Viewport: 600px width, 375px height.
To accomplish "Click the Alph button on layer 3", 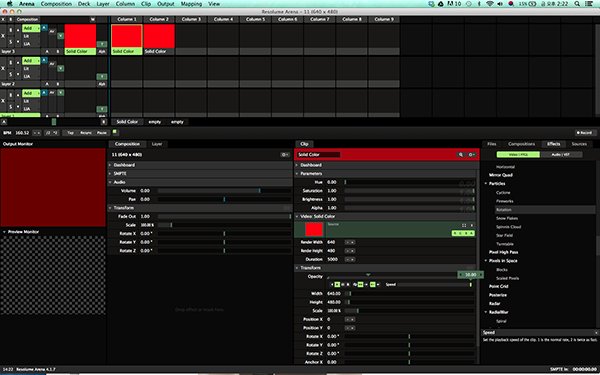I will tap(102, 51).
